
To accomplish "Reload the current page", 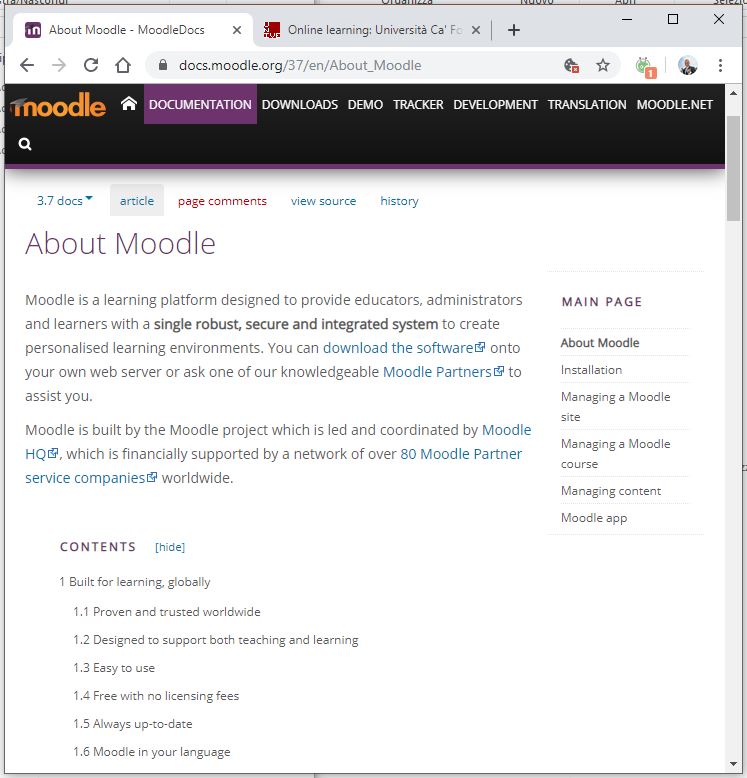I will coord(91,65).
